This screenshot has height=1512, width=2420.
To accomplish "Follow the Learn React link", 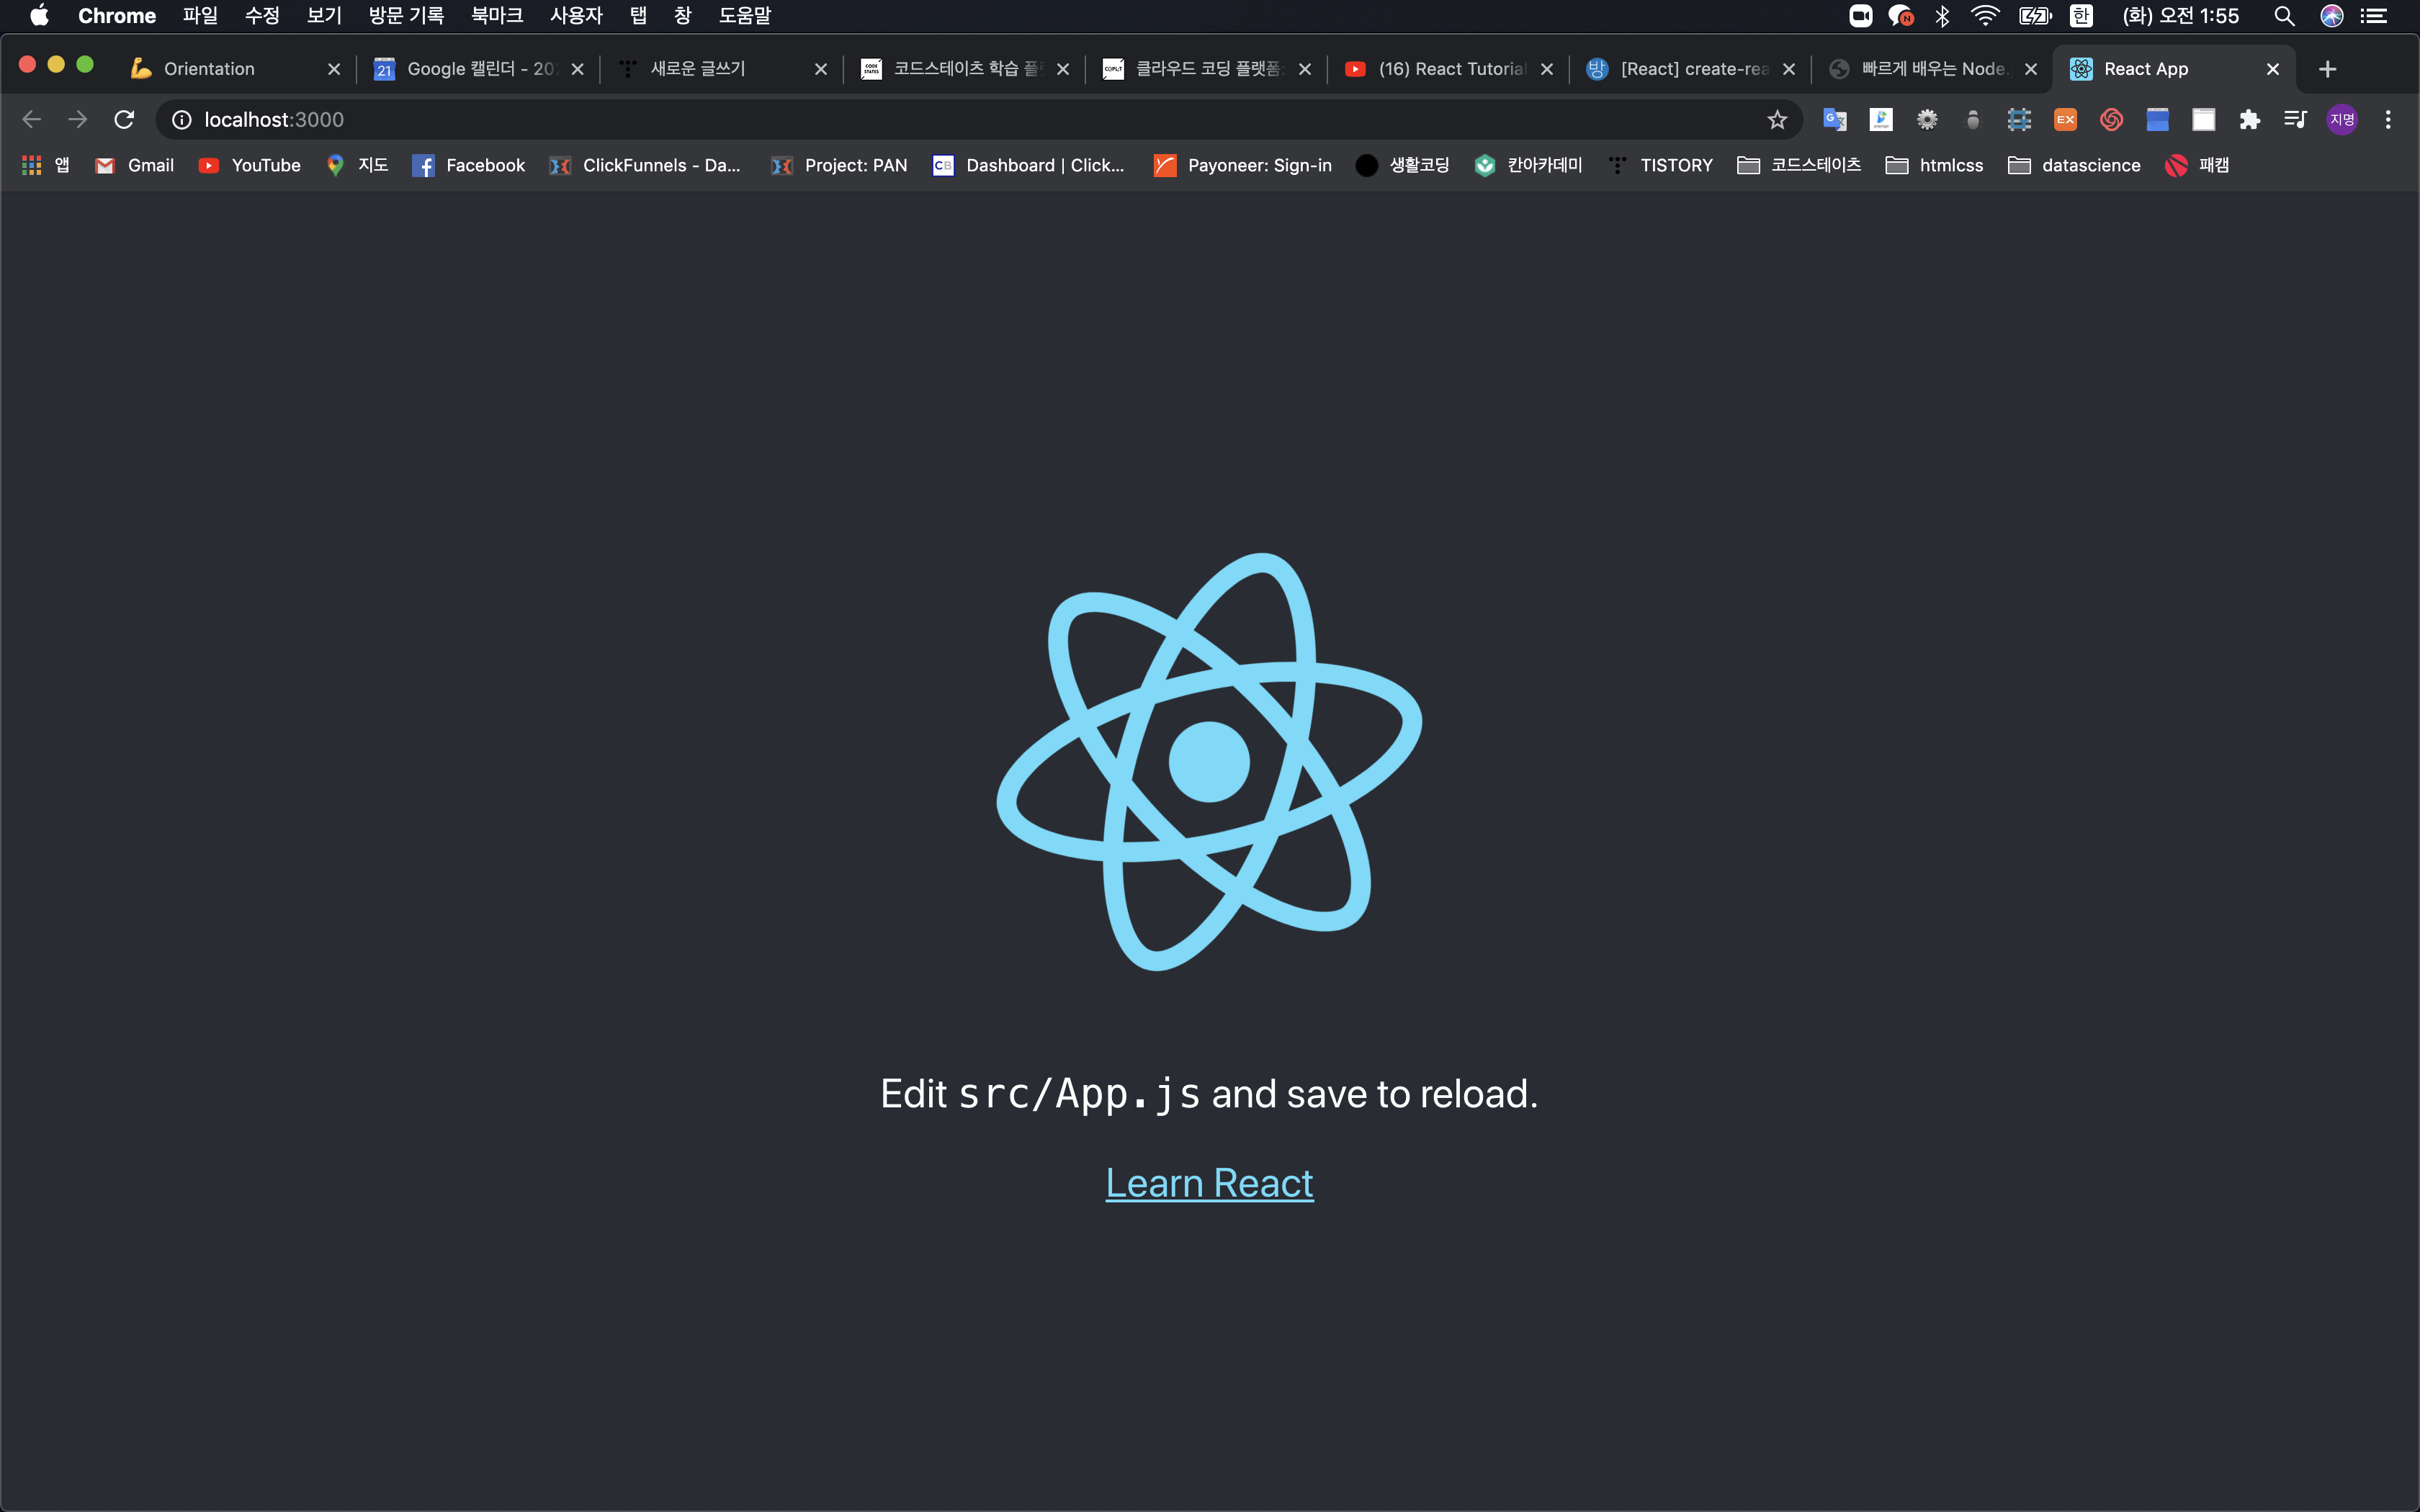I will tap(1209, 1184).
